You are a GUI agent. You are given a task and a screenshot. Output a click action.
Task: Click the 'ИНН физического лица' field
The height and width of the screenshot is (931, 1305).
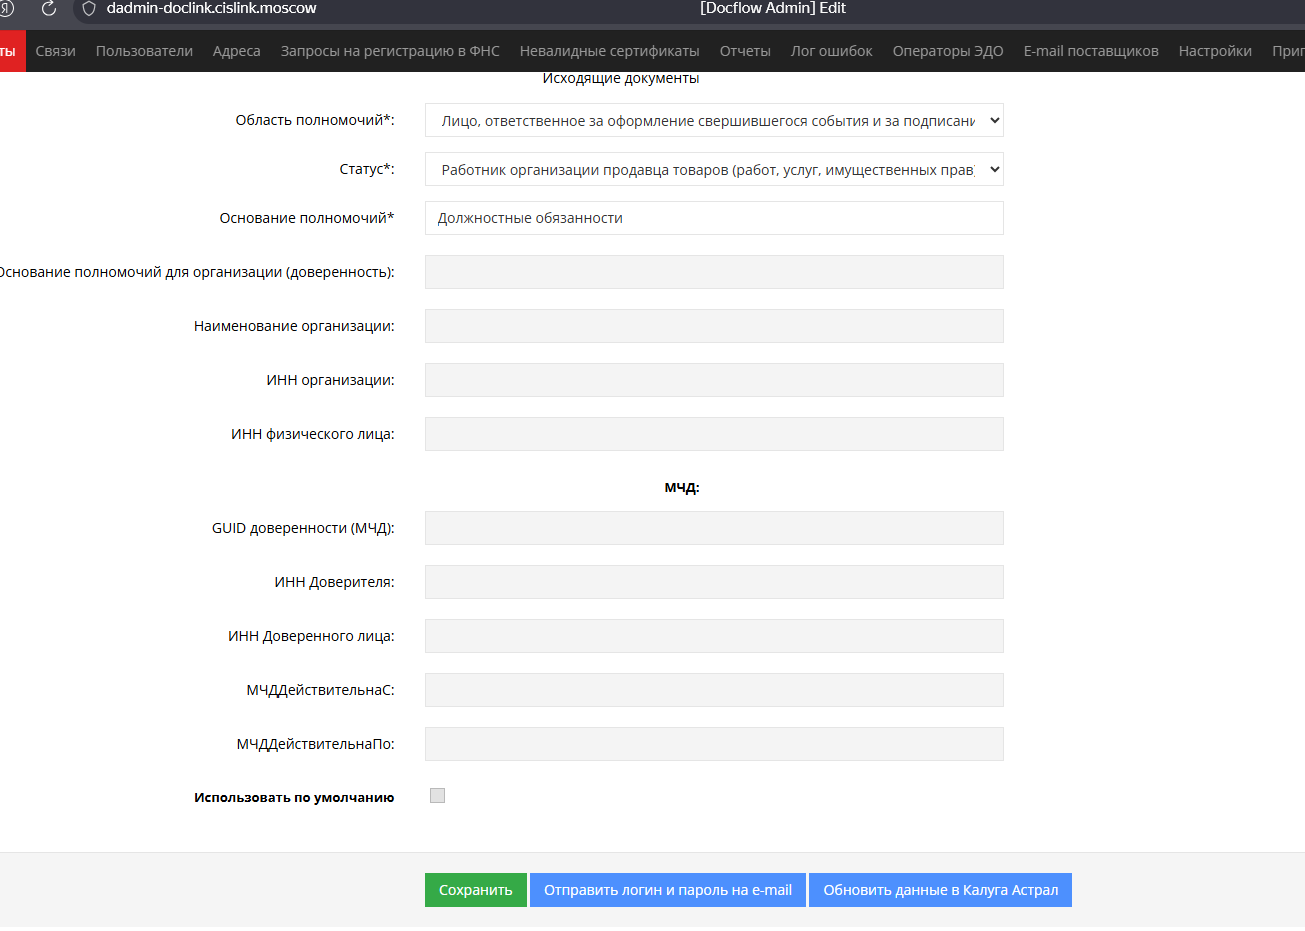[x=714, y=434]
